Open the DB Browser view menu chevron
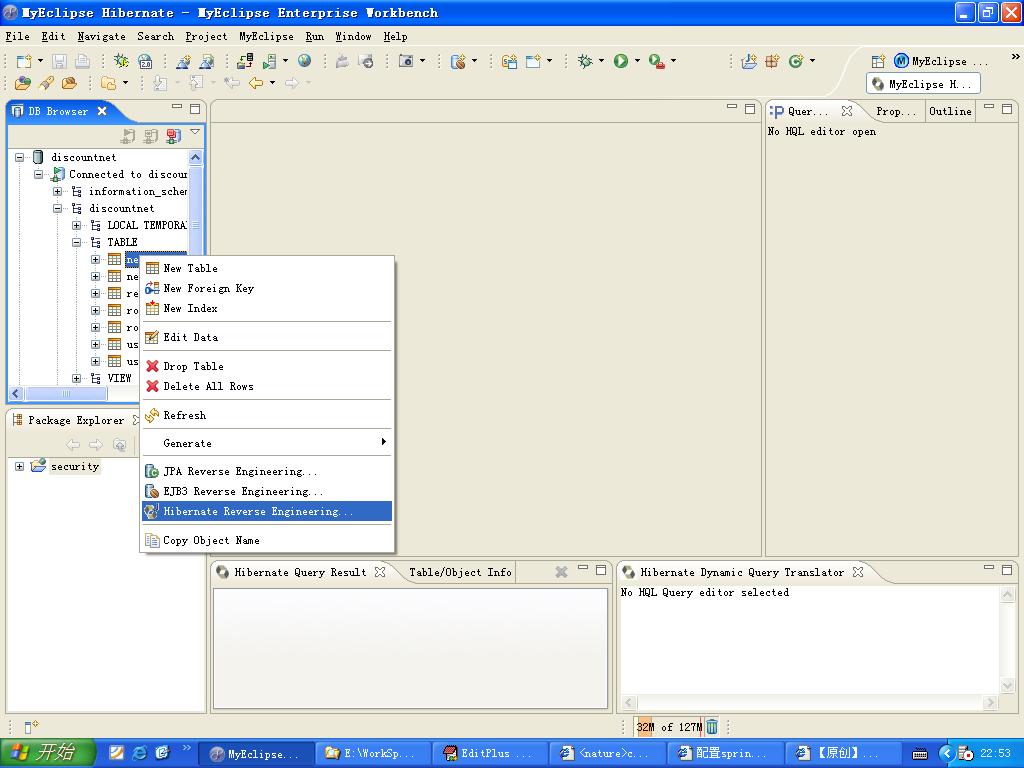 click(x=196, y=132)
